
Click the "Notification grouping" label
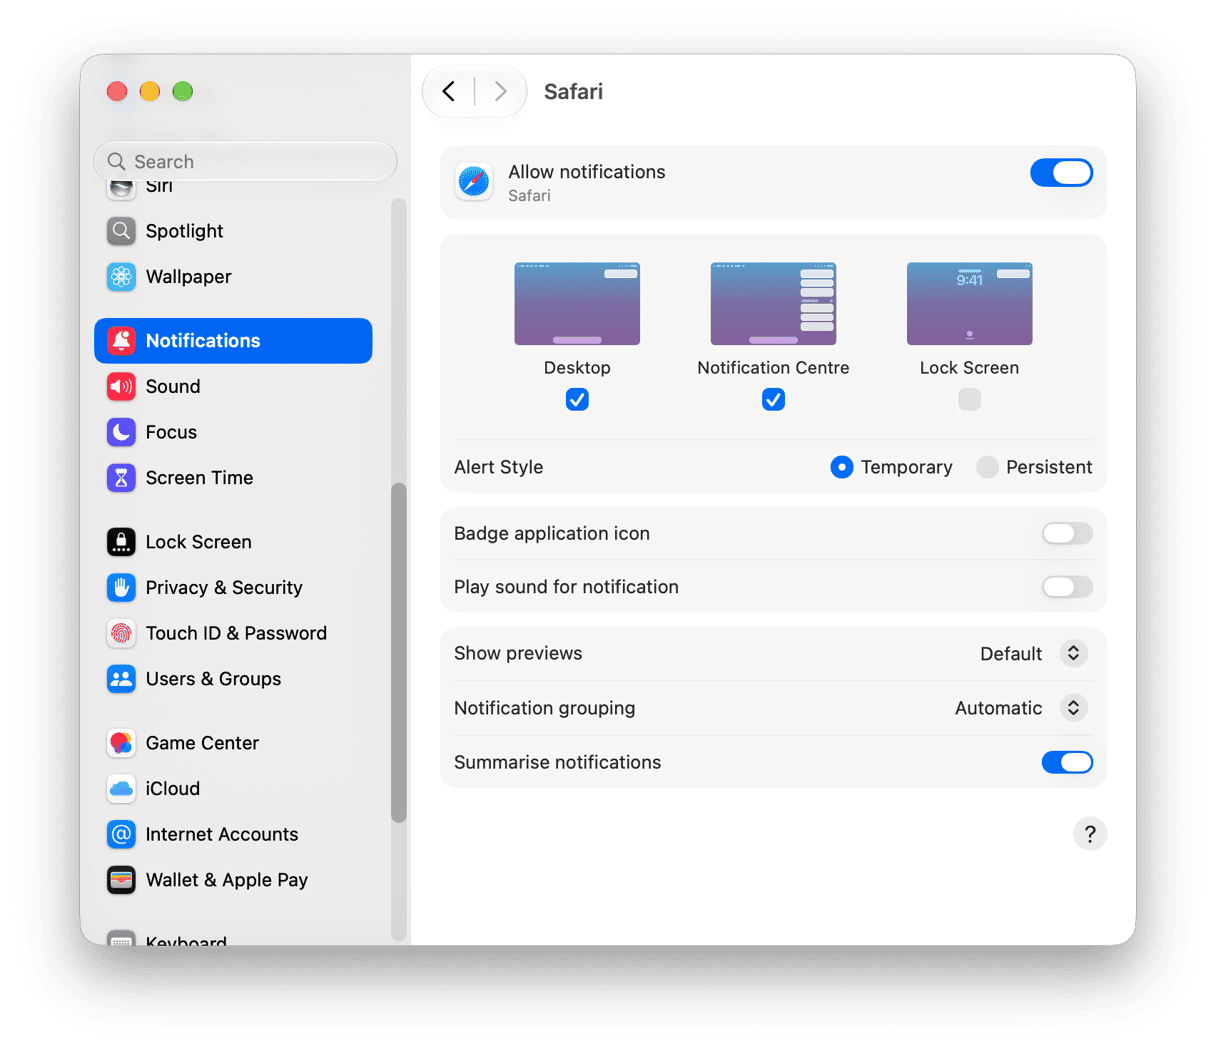[545, 708]
